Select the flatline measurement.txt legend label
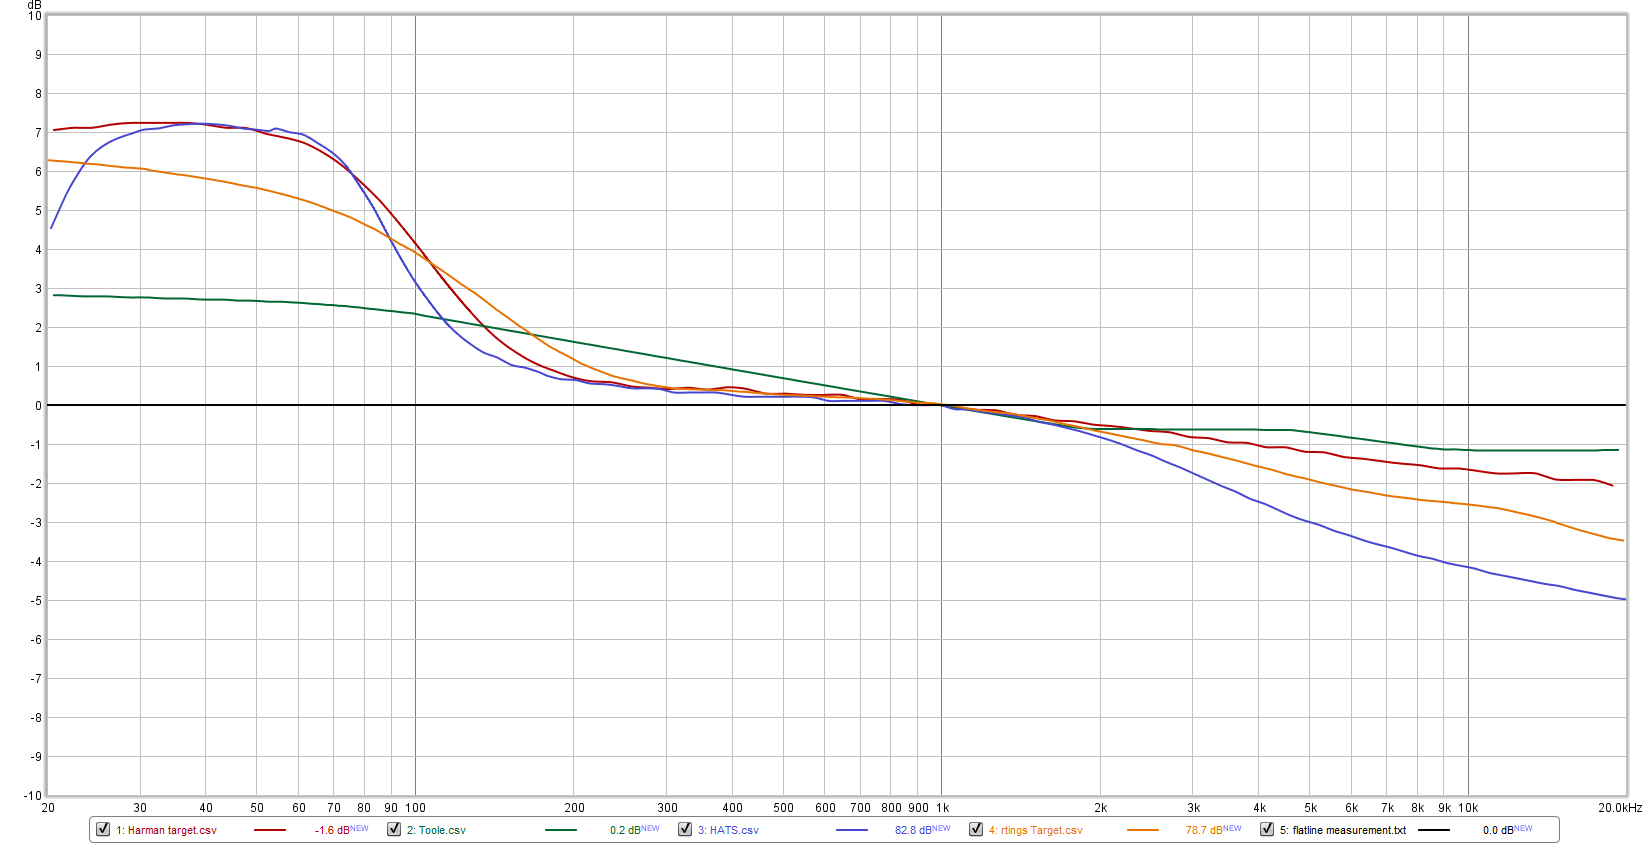Viewport: 1649px width, 844px height. pyautogui.click(x=1342, y=830)
